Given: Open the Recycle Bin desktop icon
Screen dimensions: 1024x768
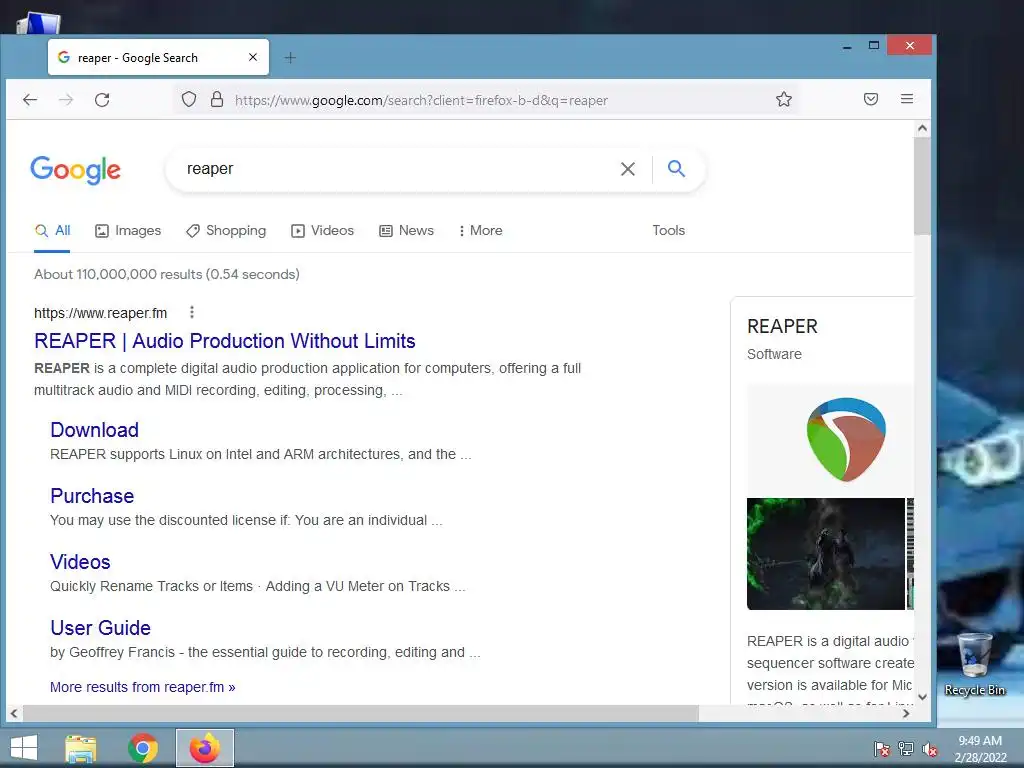Looking at the screenshot, I should [x=974, y=665].
